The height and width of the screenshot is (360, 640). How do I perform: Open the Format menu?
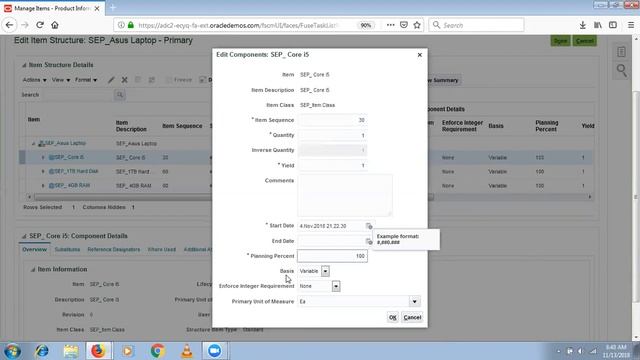[x=86, y=80]
